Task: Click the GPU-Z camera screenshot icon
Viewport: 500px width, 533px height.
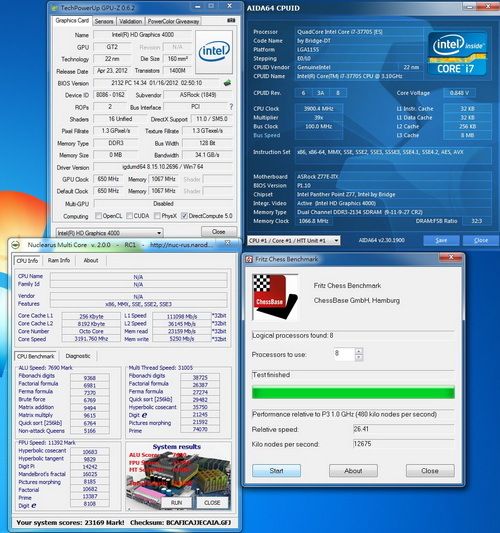Action: click(x=231, y=21)
